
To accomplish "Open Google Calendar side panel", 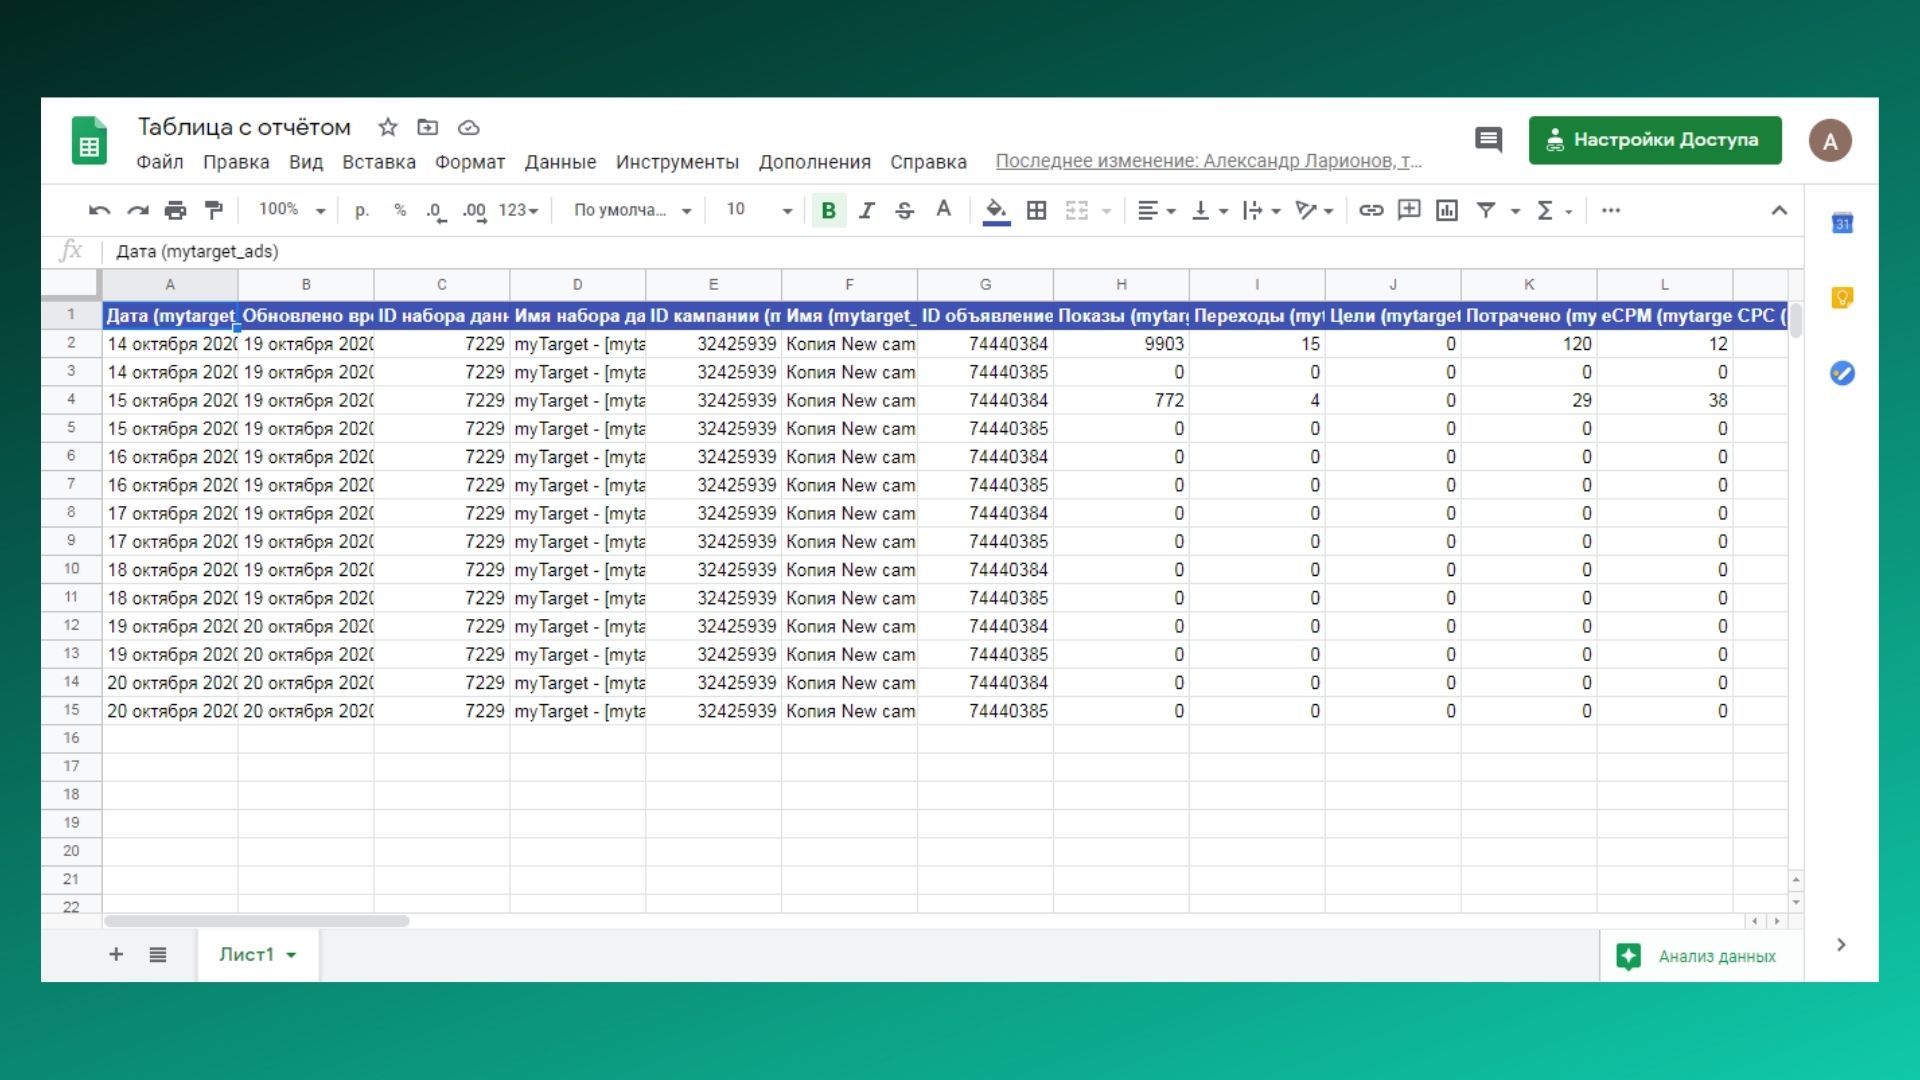I will coord(1842,223).
